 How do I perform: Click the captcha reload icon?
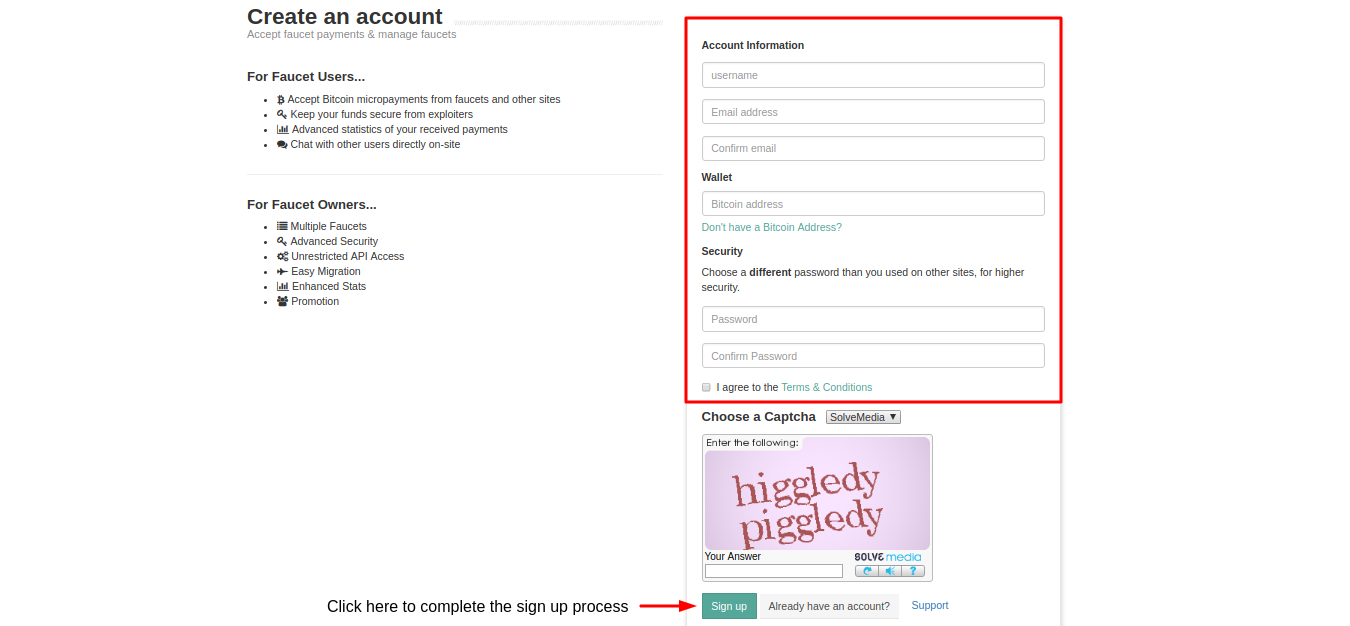point(866,571)
